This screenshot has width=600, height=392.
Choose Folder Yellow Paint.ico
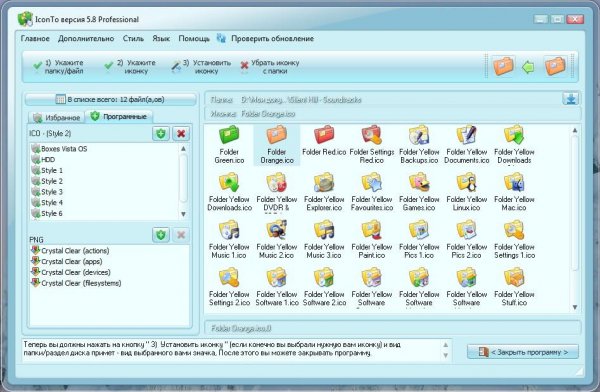pyautogui.click(x=372, y=240)
